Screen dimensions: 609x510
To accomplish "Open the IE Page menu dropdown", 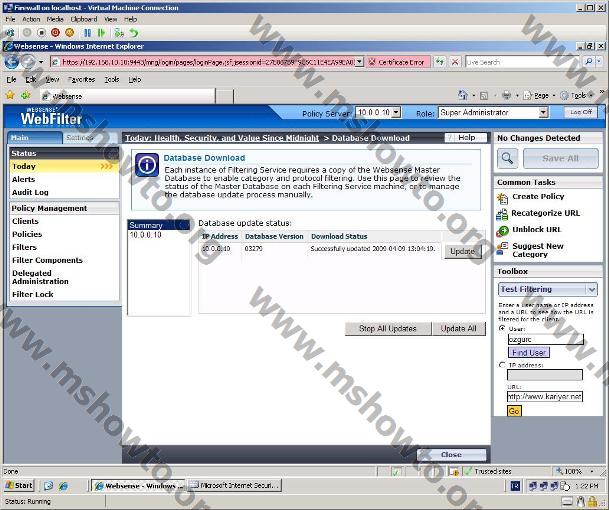I will click(553, 95).
